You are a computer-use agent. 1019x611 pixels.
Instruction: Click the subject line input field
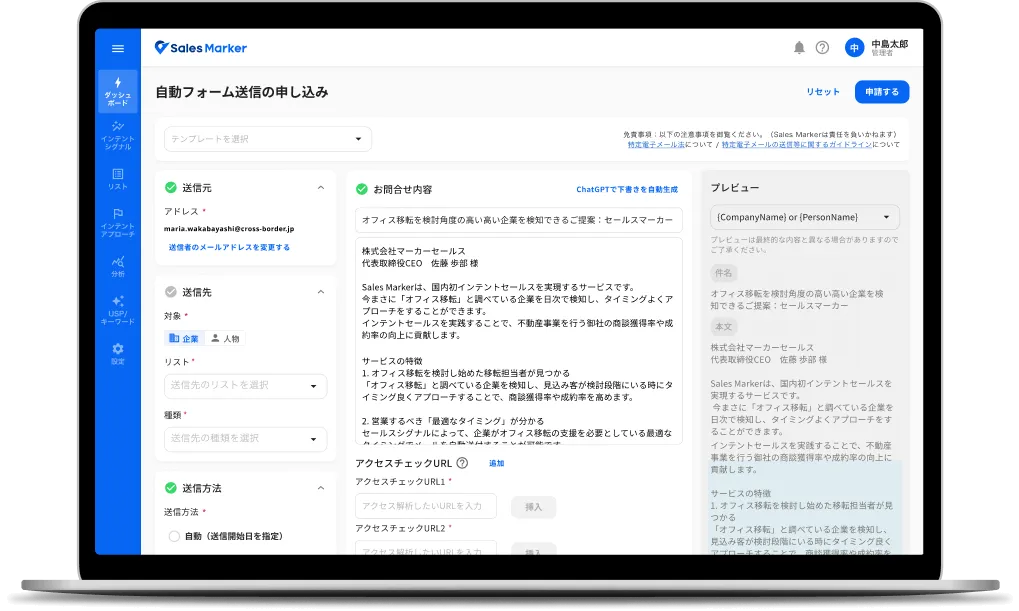coord(519,220)
